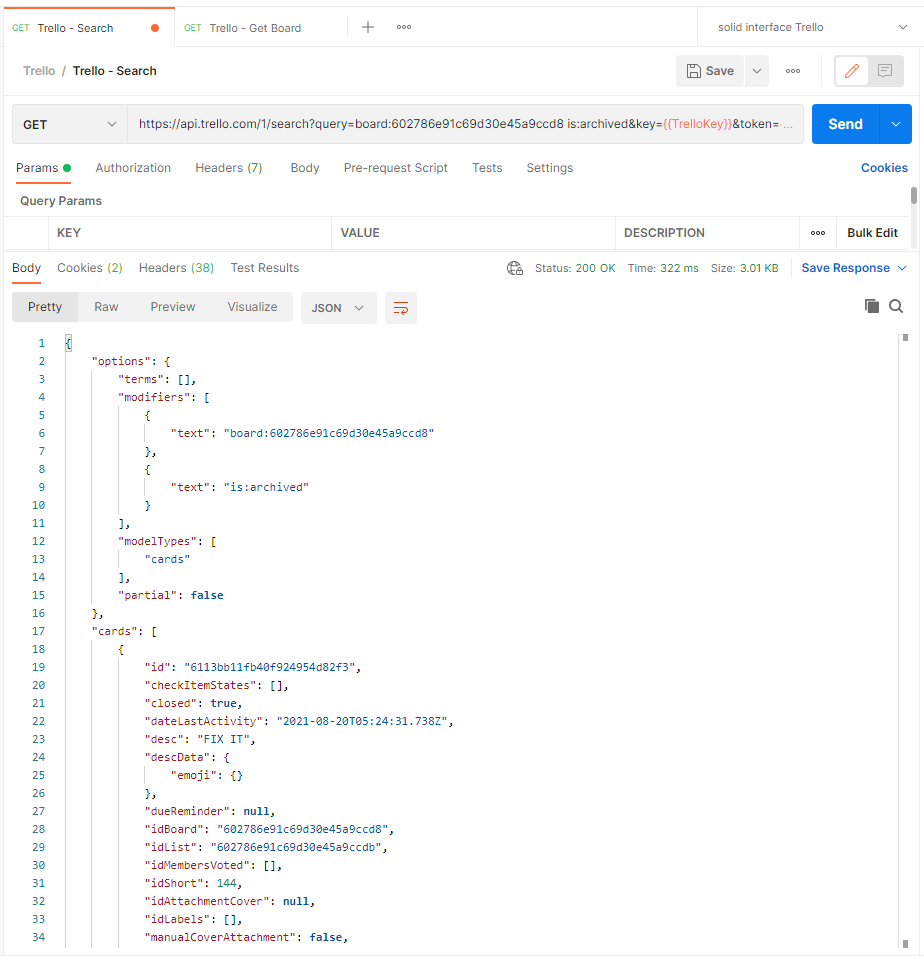This screenshot has height=959, width=924.
Task: Click Bulk Edit for query params
Action: pyautogui.click(x=872, y=233)
